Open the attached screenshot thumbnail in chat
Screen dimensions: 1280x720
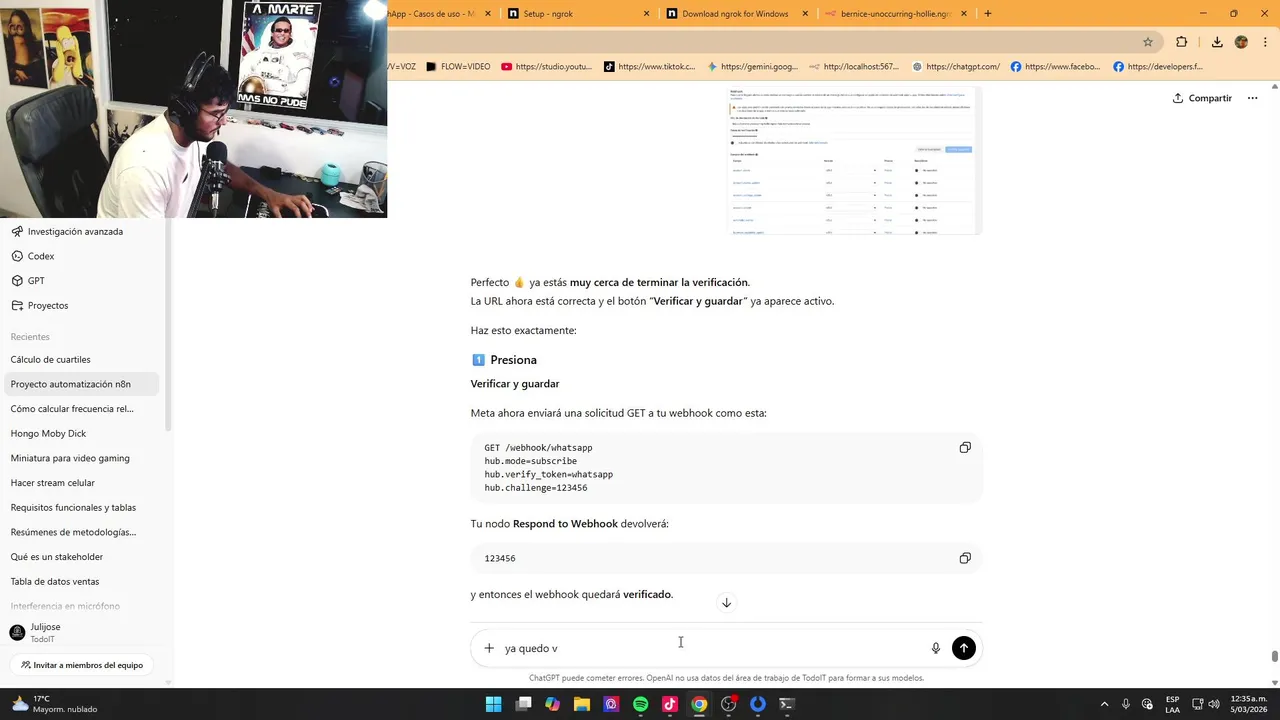pyautogui.click(x=855, y=160)
